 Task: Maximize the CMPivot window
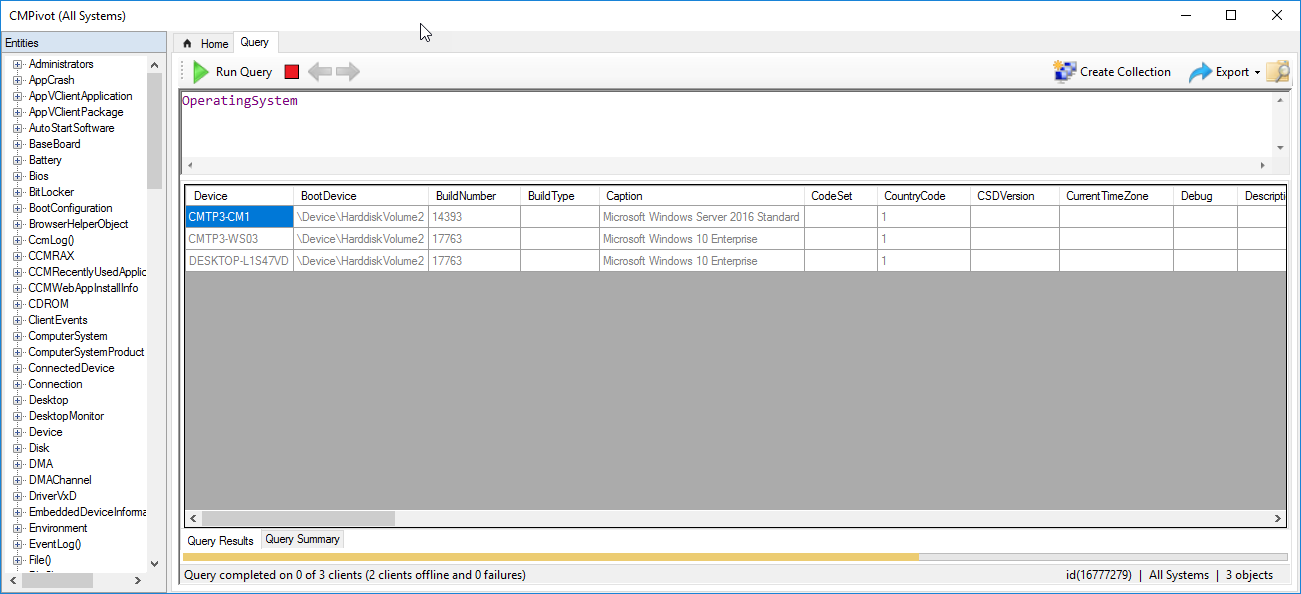[1231, 15]
